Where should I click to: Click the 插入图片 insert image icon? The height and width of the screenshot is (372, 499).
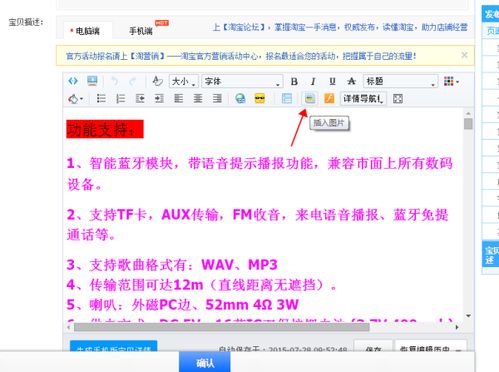pyautogui.click(x=310, y=99)
